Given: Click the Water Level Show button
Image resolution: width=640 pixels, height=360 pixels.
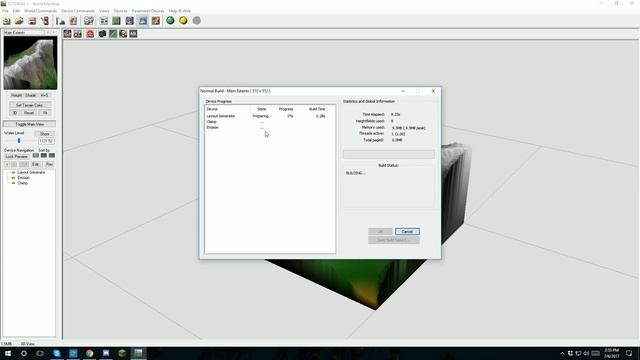Looking at the screenshot, I should tap(44, 134).
